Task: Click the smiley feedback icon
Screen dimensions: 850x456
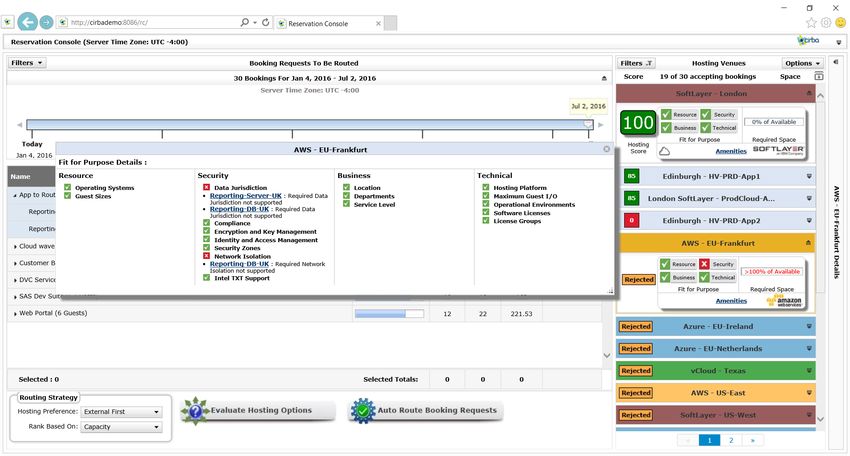Action: coord(840,23)
